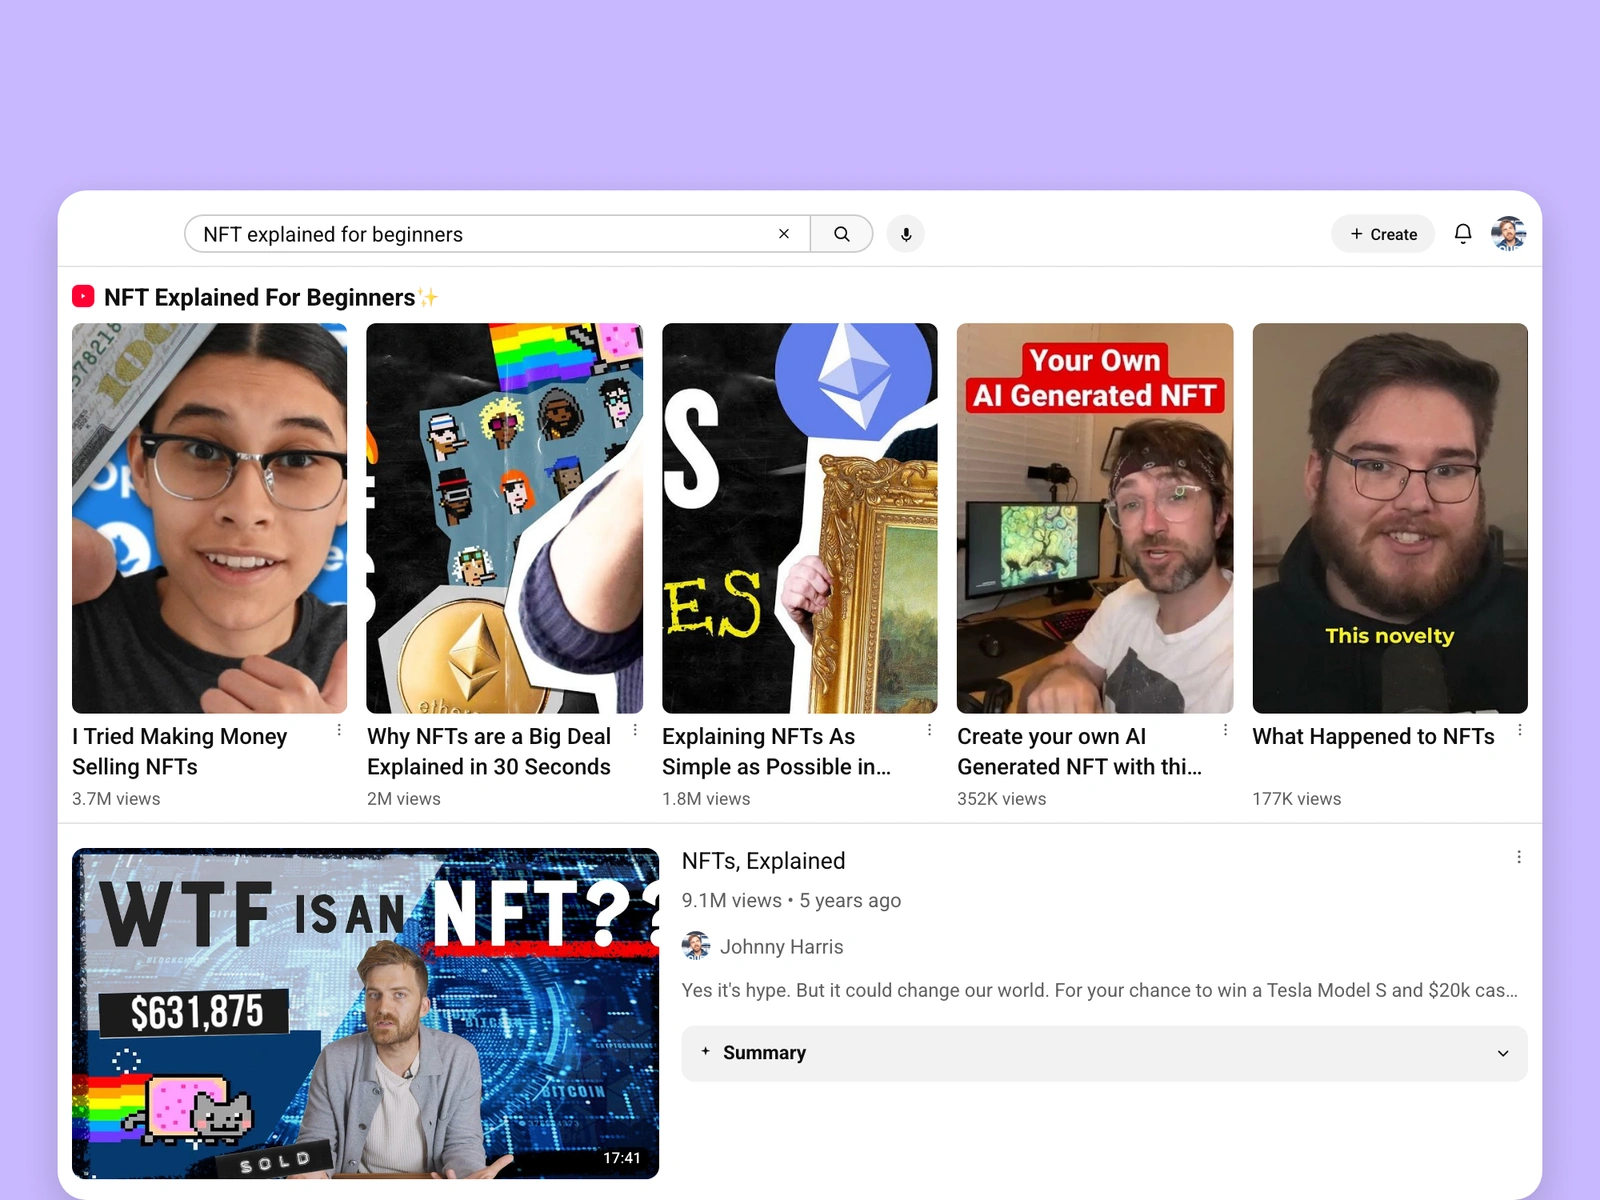Click the '1.8M views' count

tap(706, 799)
